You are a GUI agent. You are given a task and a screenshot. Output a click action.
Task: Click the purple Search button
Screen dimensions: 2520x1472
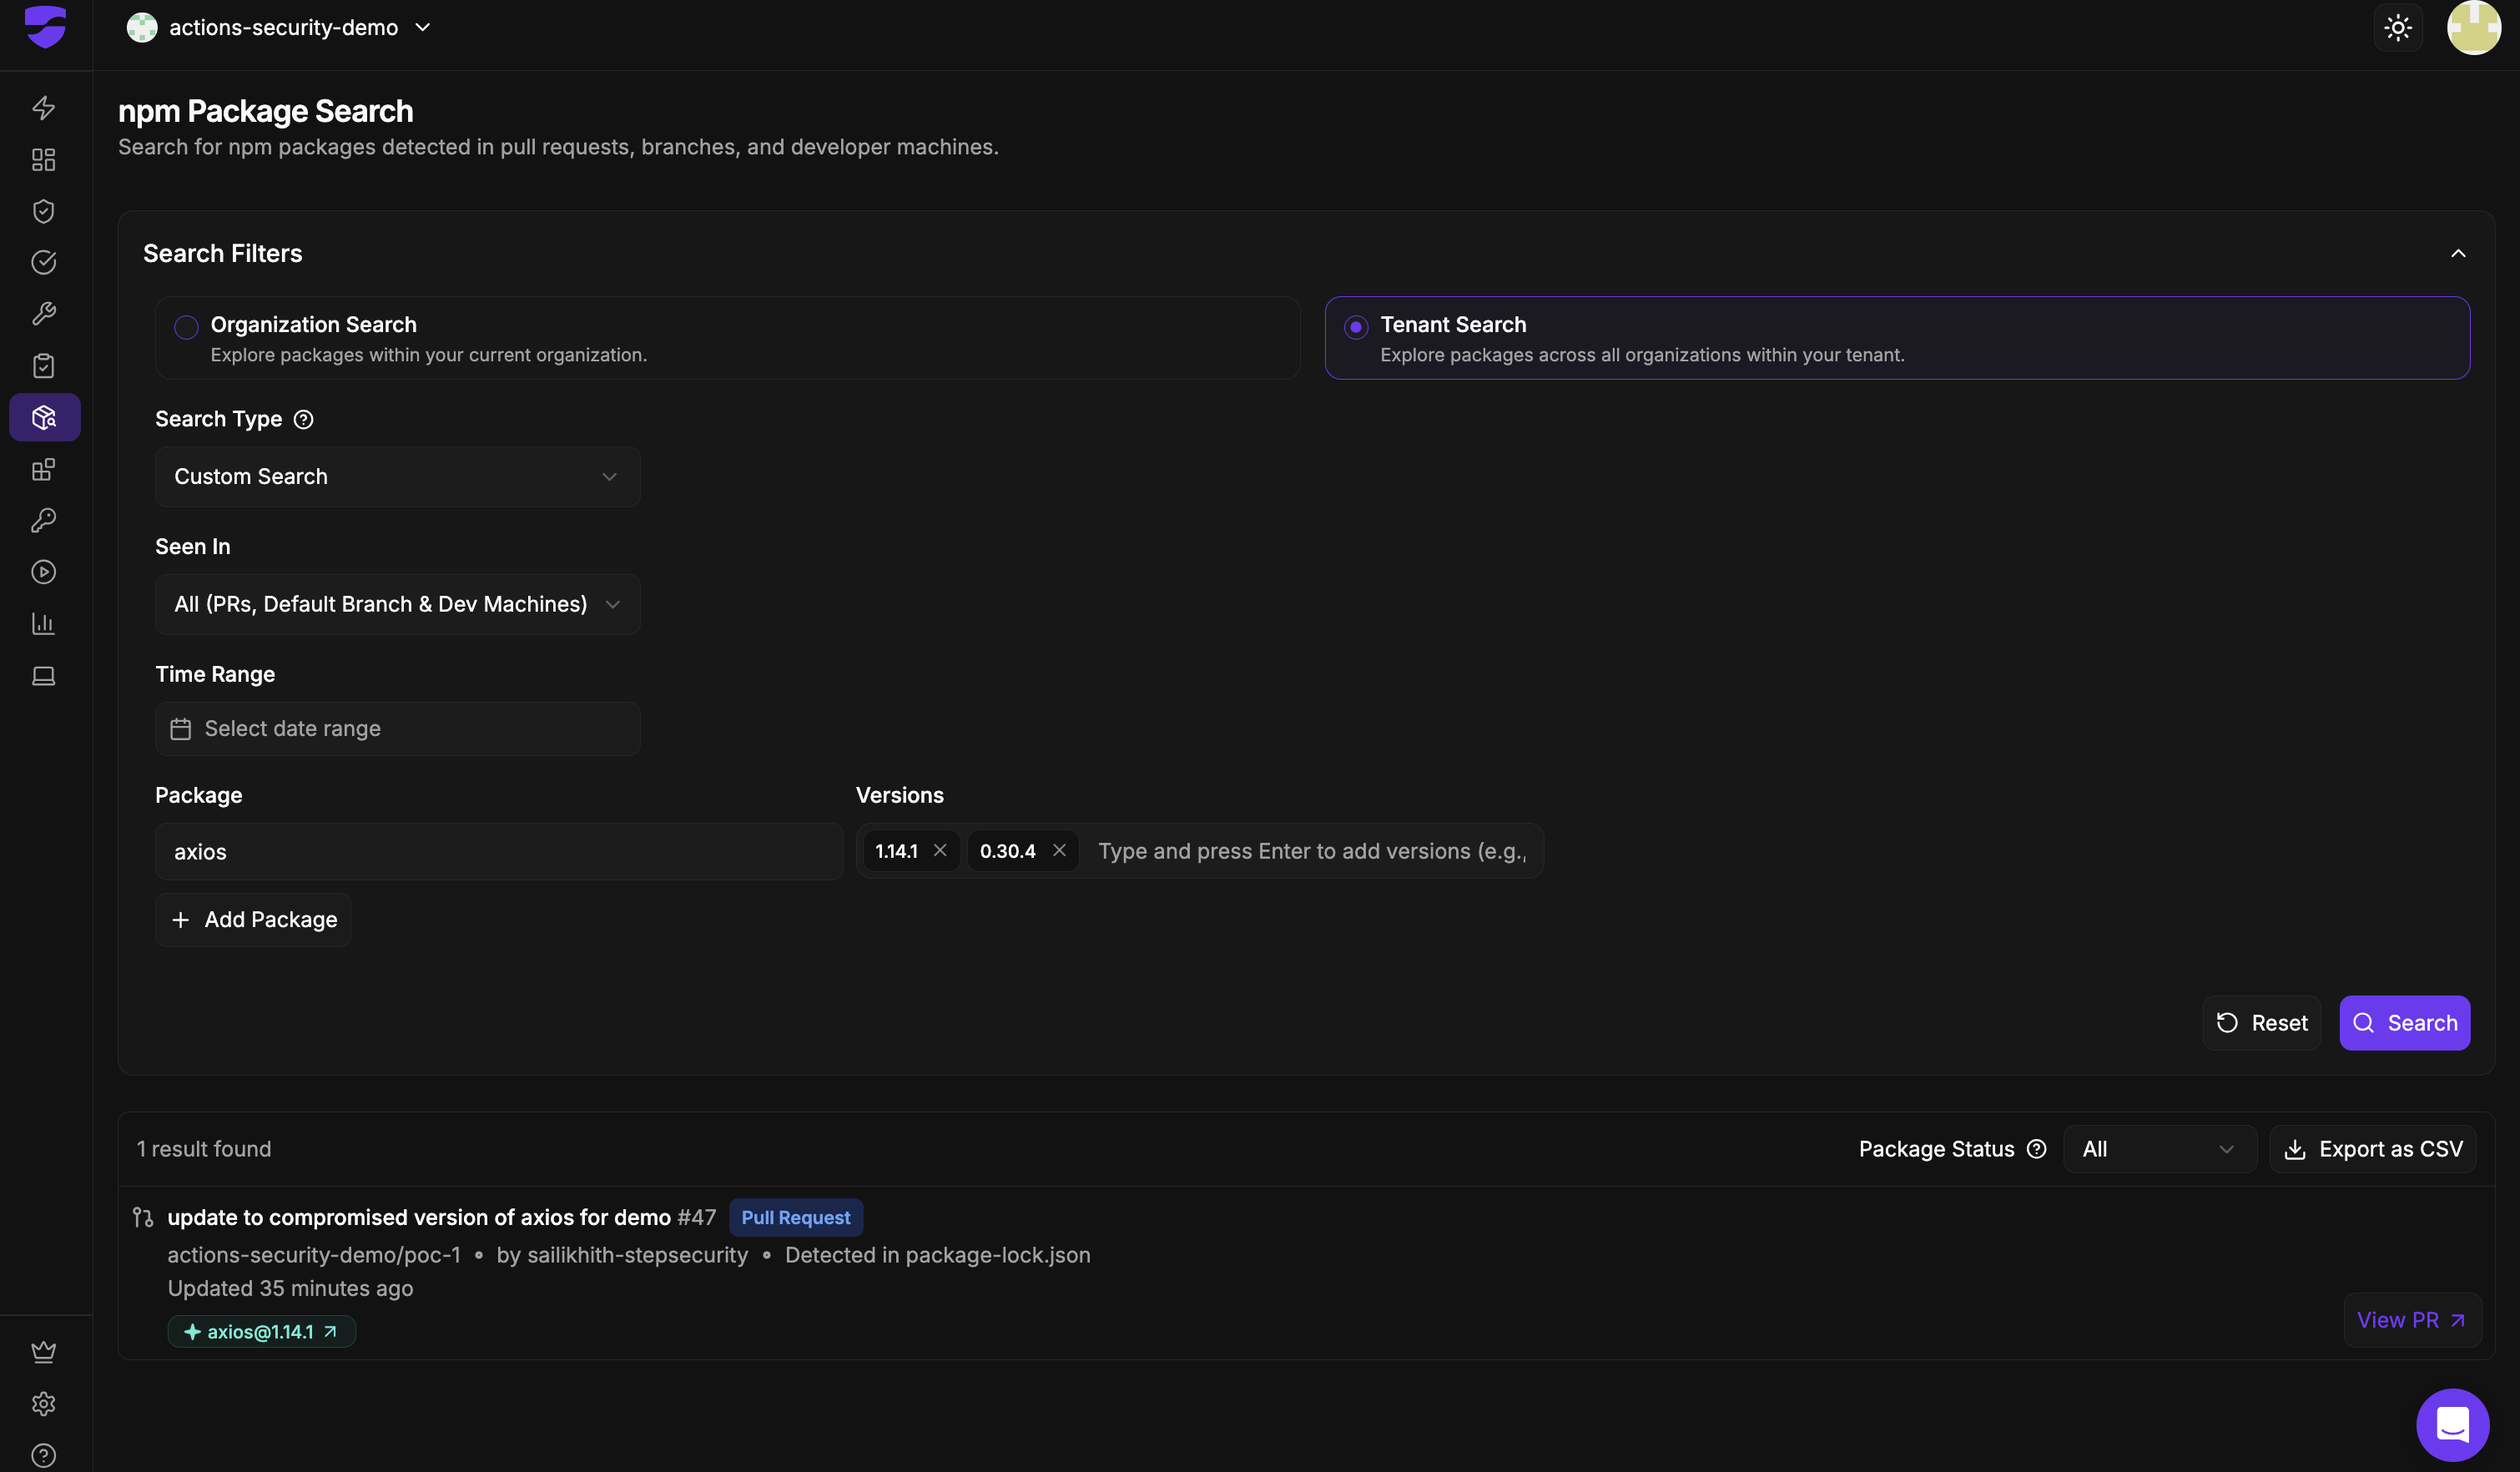(2404, 1023)
